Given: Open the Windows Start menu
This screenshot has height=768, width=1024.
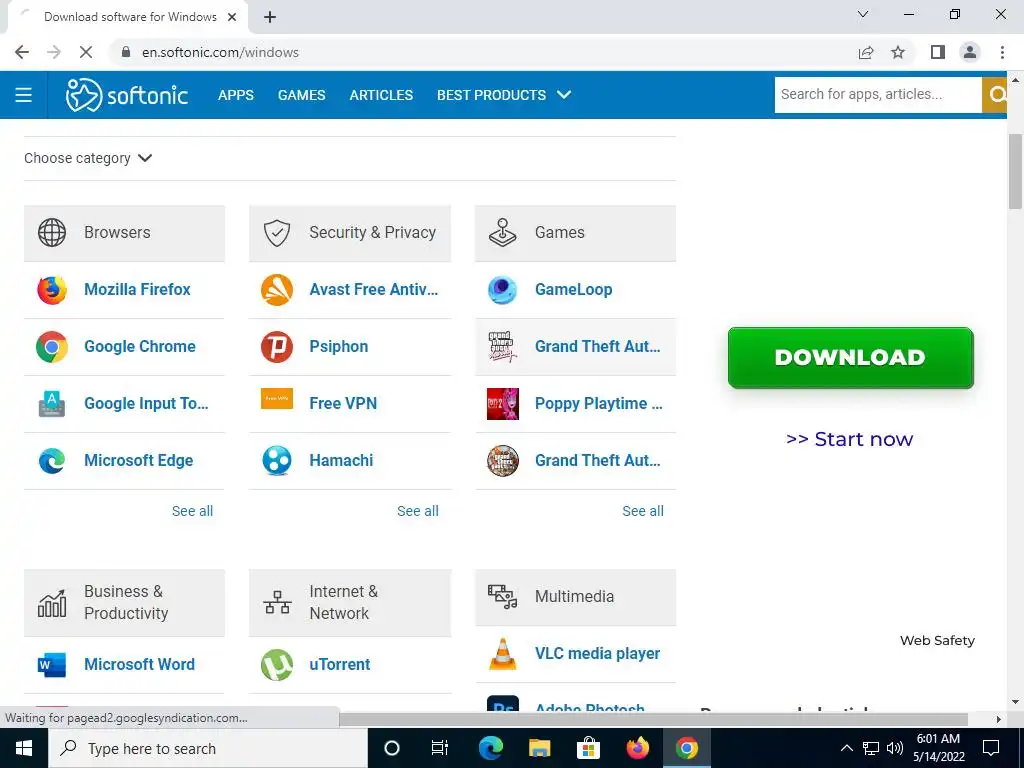Looking at the screenshot, I should point(24,748).
